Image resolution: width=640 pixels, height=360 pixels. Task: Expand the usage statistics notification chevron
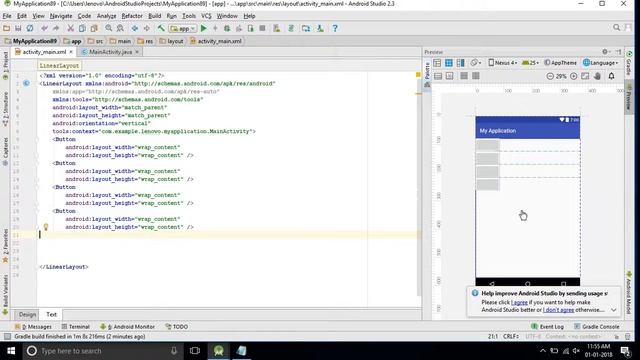coord(613,310)
